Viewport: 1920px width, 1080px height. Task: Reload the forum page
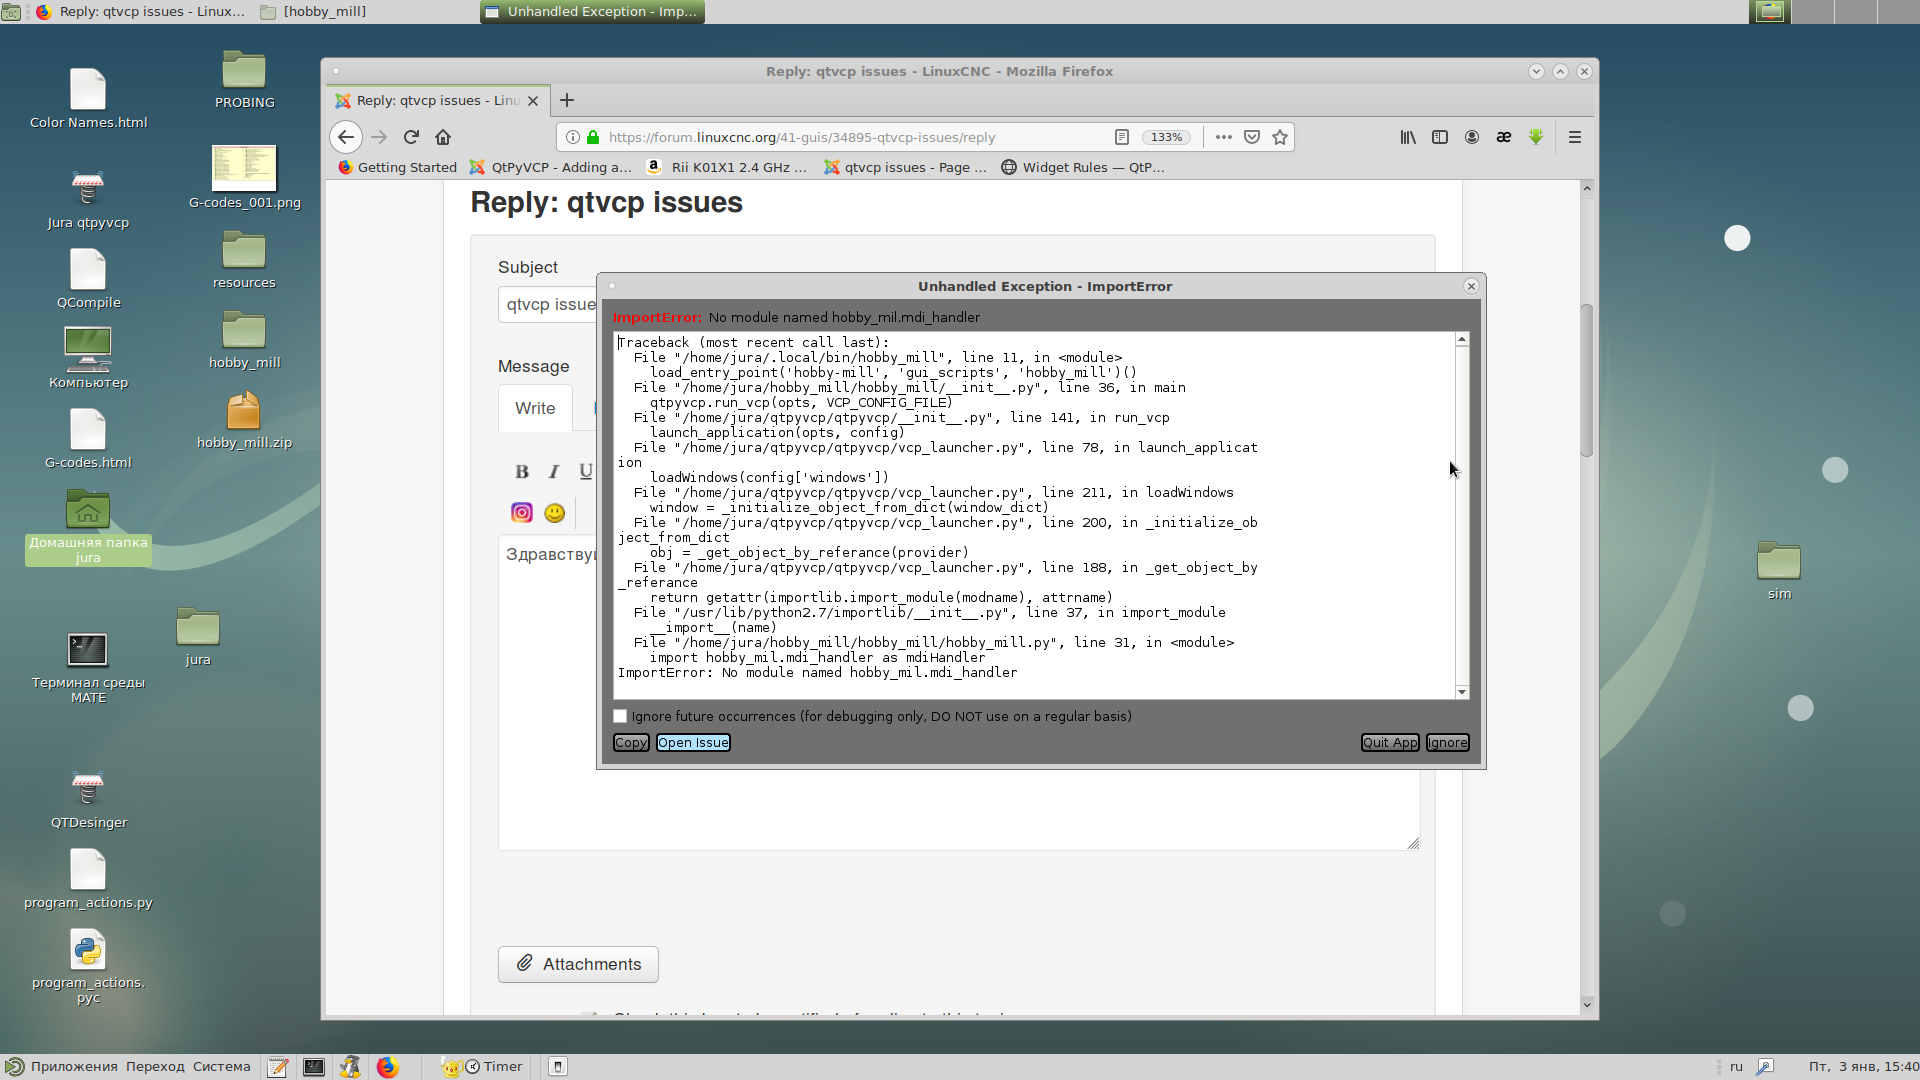click(411, 137)
